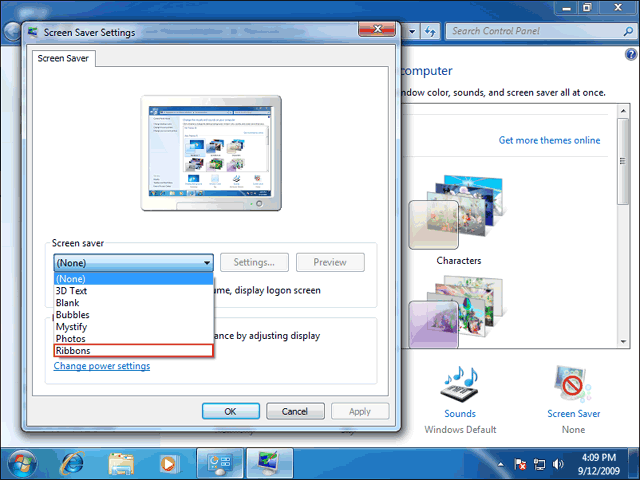640x480 pixels.
Task: Launch Windows Media Player from taskbar
Action: pos(169,464)
